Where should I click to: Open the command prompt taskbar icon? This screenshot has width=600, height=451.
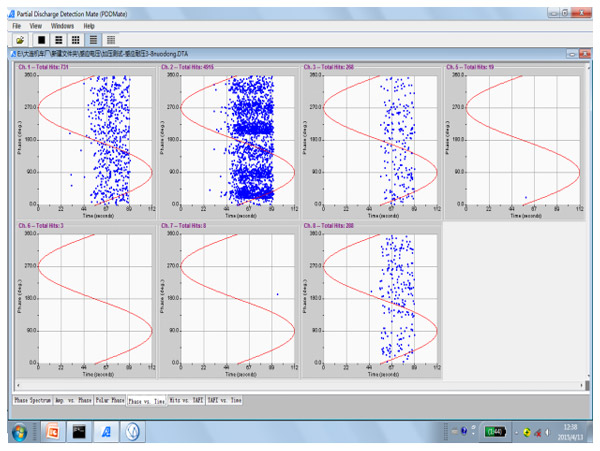[79, 432]
